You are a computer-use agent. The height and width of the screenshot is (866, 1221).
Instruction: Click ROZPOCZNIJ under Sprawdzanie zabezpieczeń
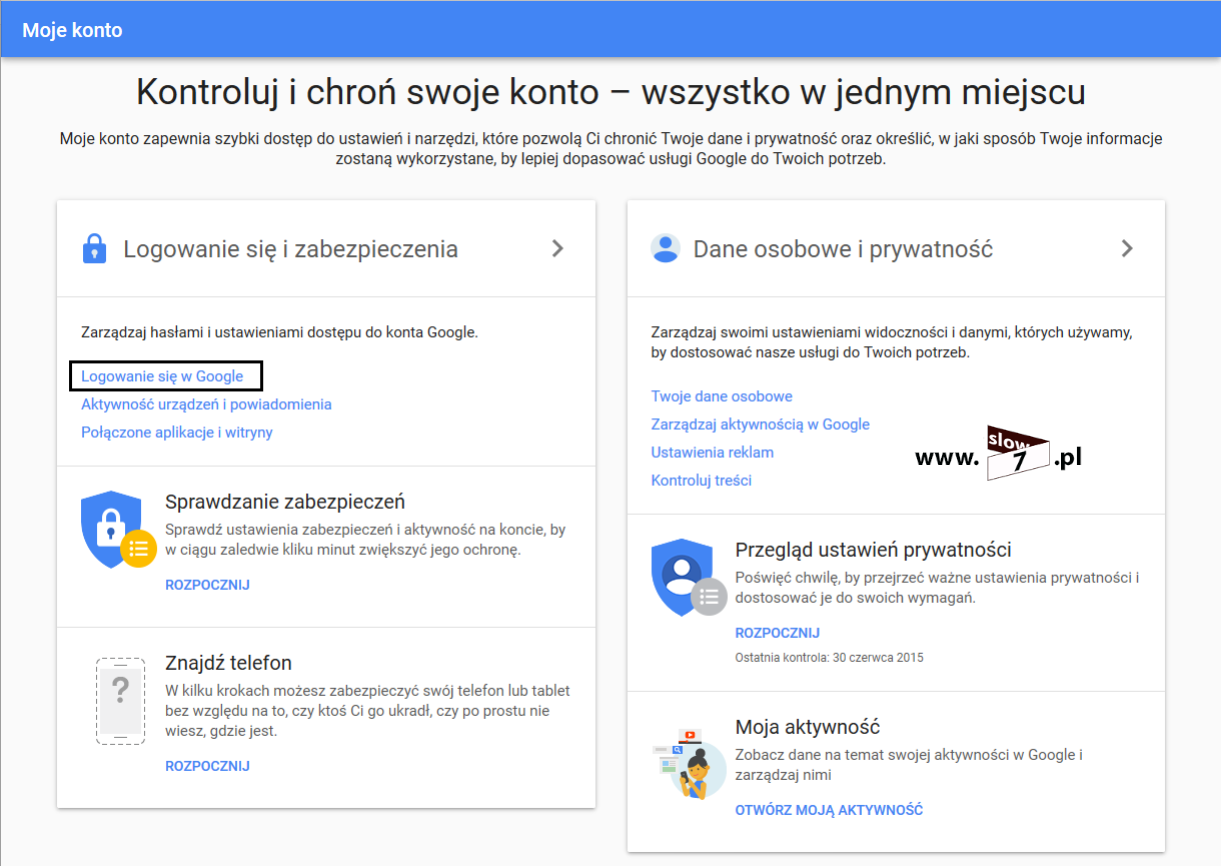pyautogui.click(x=207, y=585)
